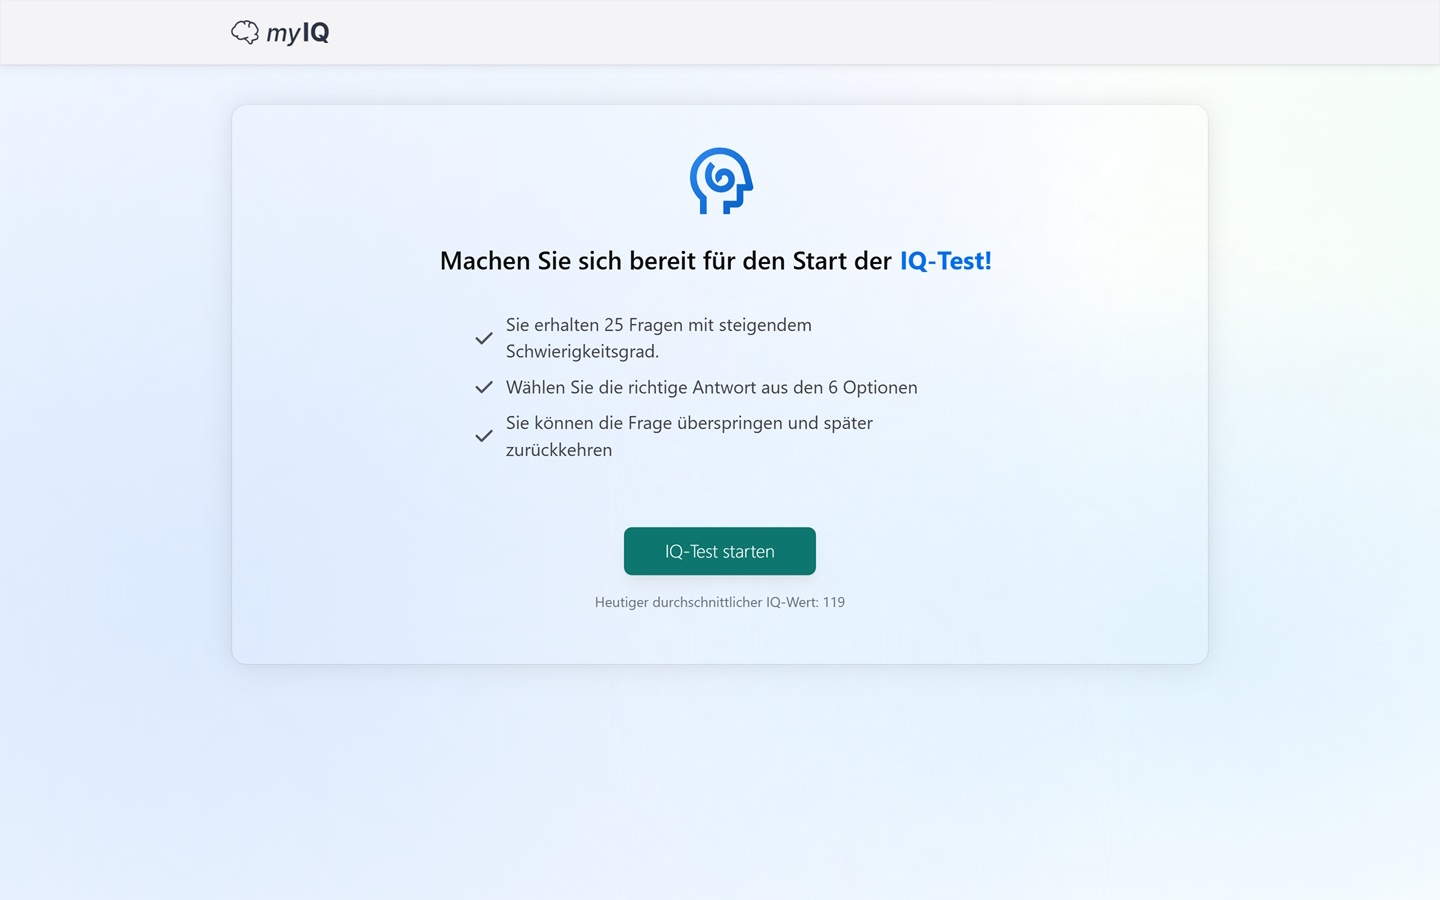Image resolution: width=1440 pixels, height=900 pixels.
Task: Open the myIQ home via the logo
Action: 279,31
